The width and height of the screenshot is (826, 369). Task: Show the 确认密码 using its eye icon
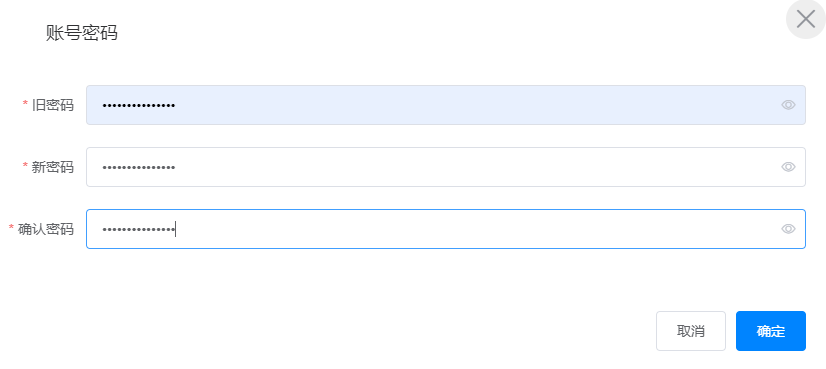788,229
